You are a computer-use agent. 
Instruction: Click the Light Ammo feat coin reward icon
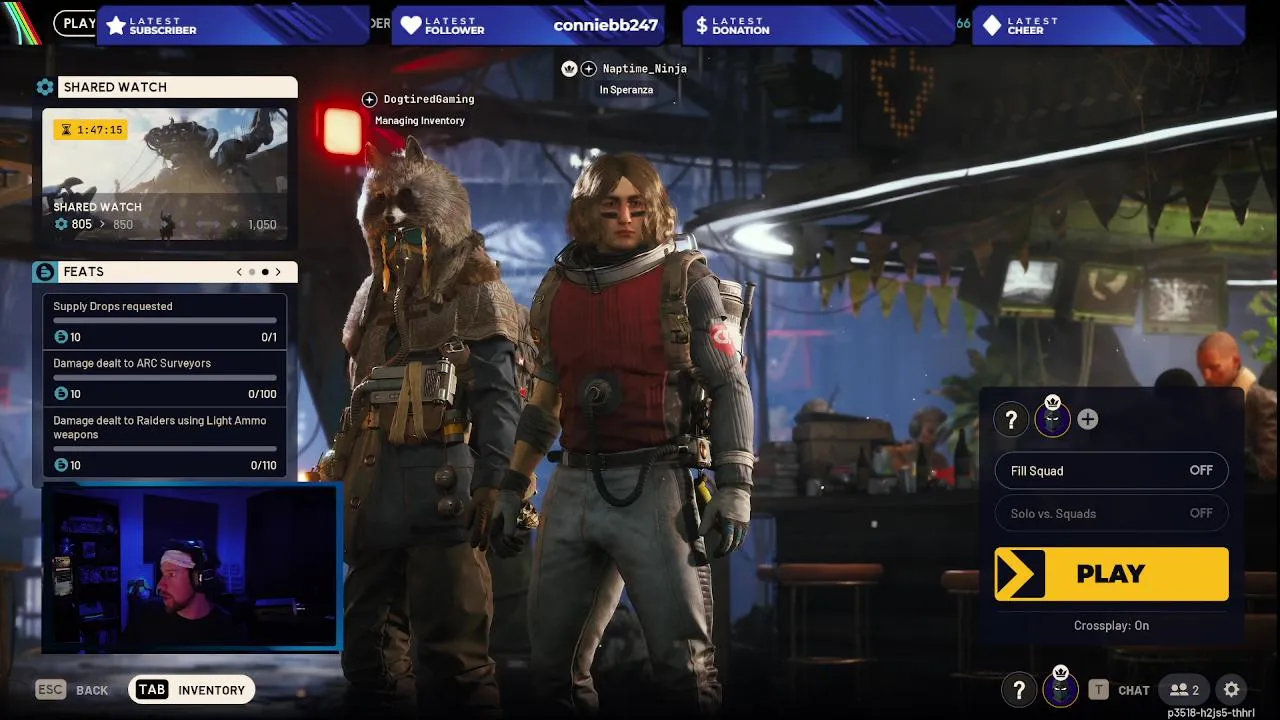[61, 465]
